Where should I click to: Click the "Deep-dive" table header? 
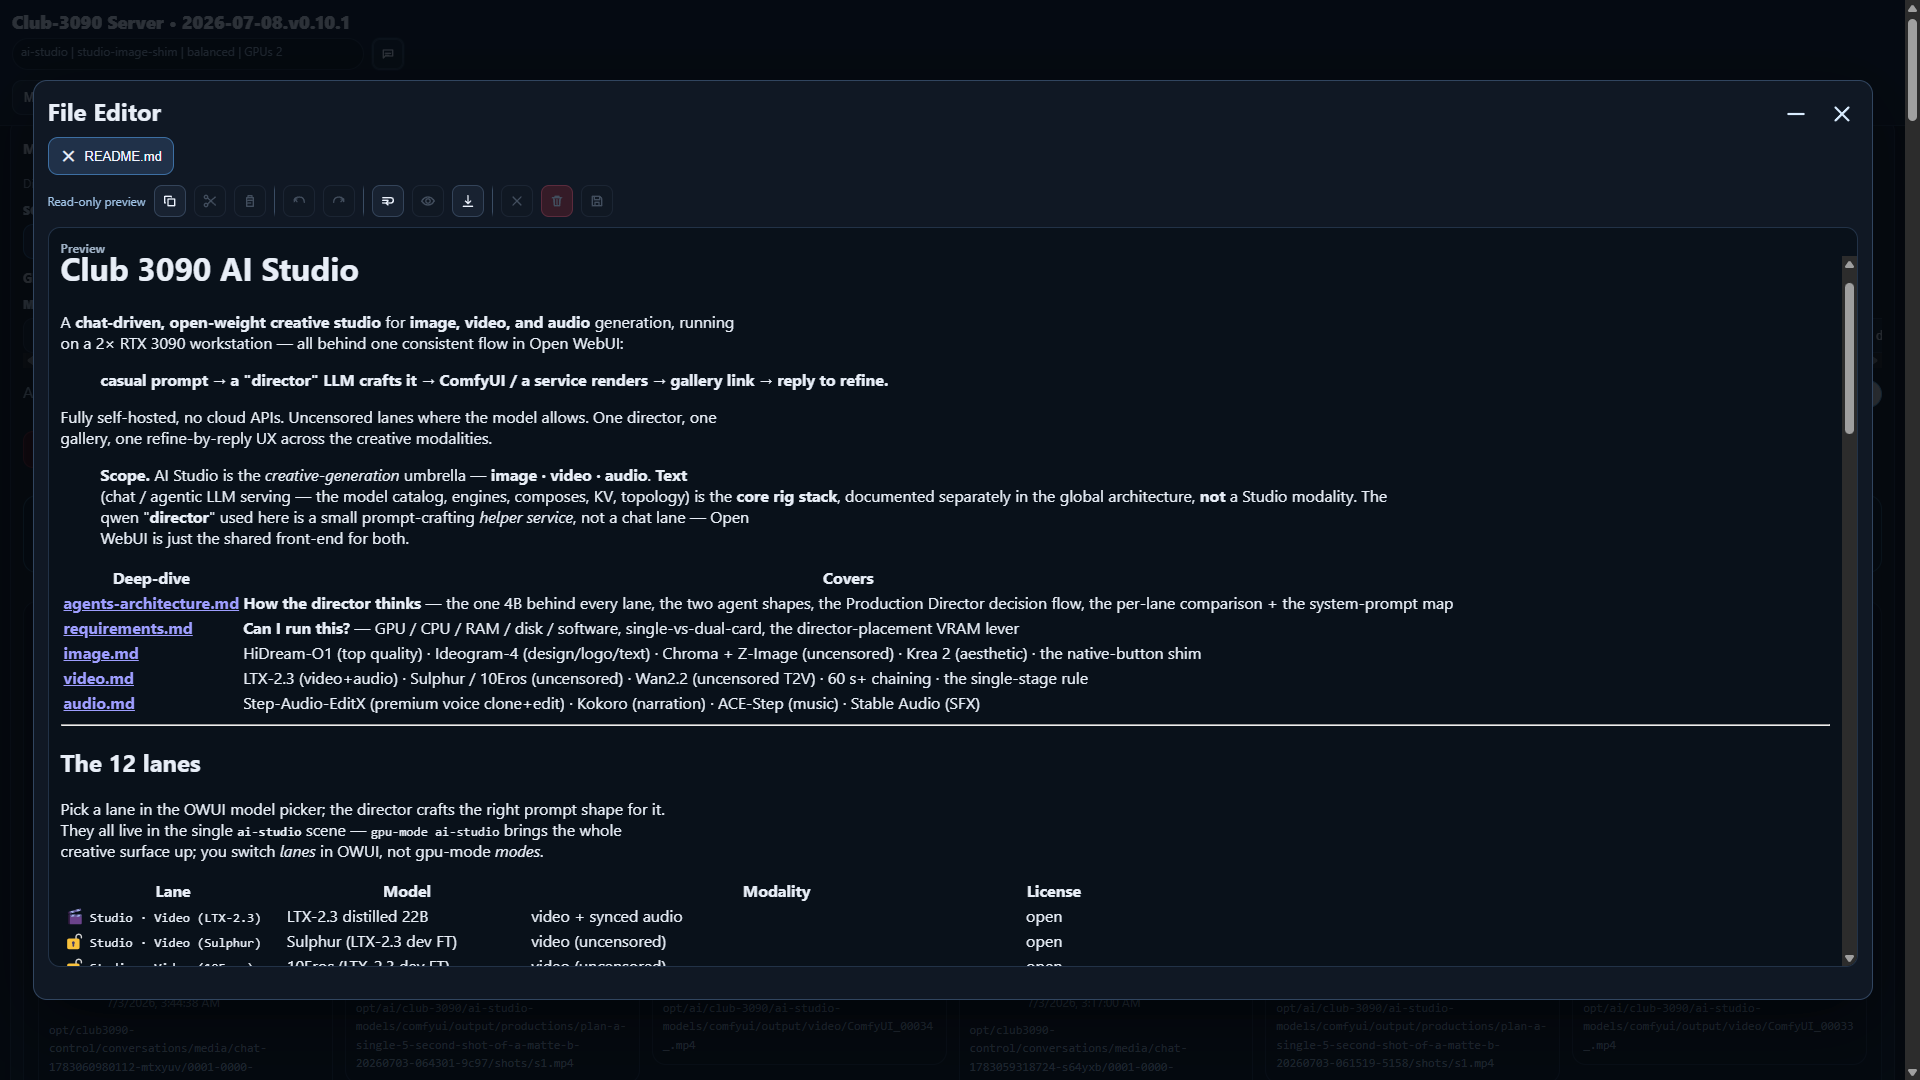tap(151, 578)
